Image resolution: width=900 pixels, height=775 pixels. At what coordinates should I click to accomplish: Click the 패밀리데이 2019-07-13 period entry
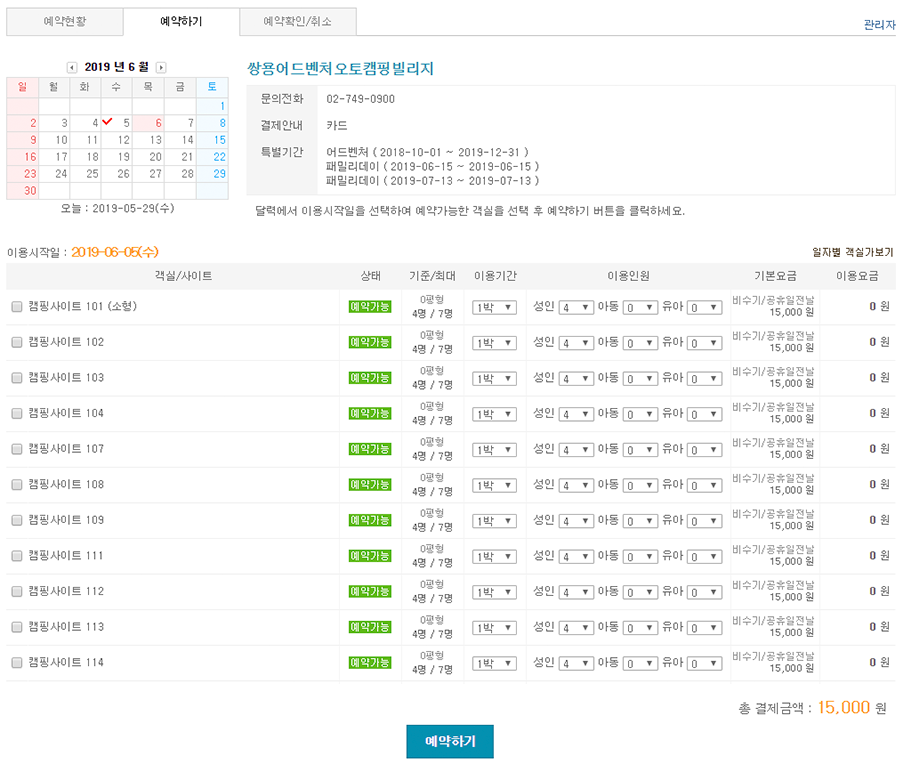click(x=433, y=181)
